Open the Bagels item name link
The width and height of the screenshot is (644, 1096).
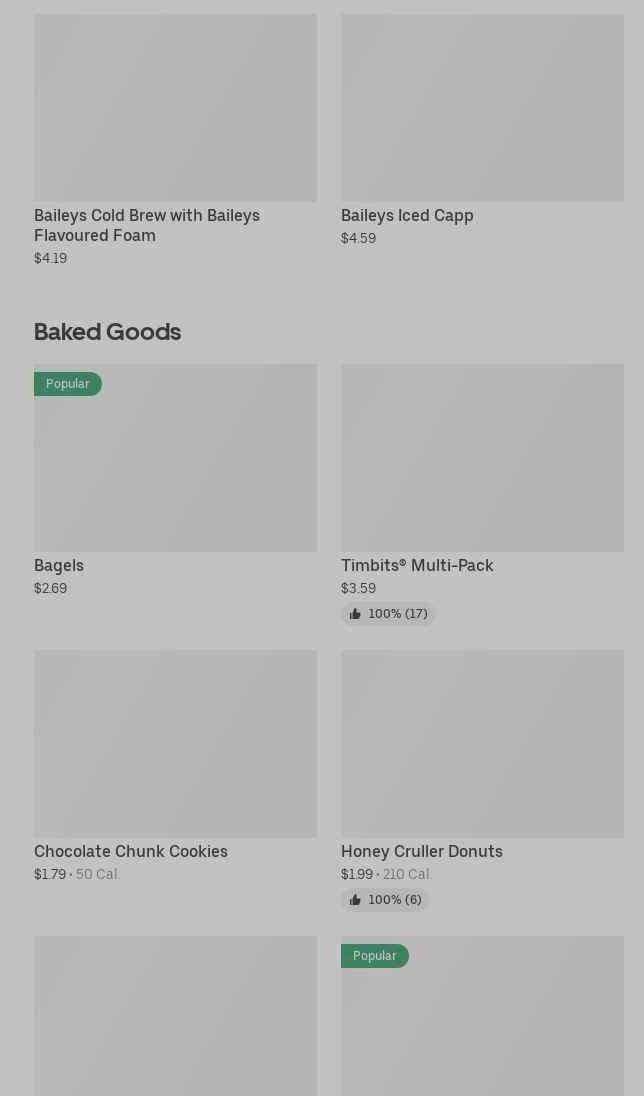(59, 565)
